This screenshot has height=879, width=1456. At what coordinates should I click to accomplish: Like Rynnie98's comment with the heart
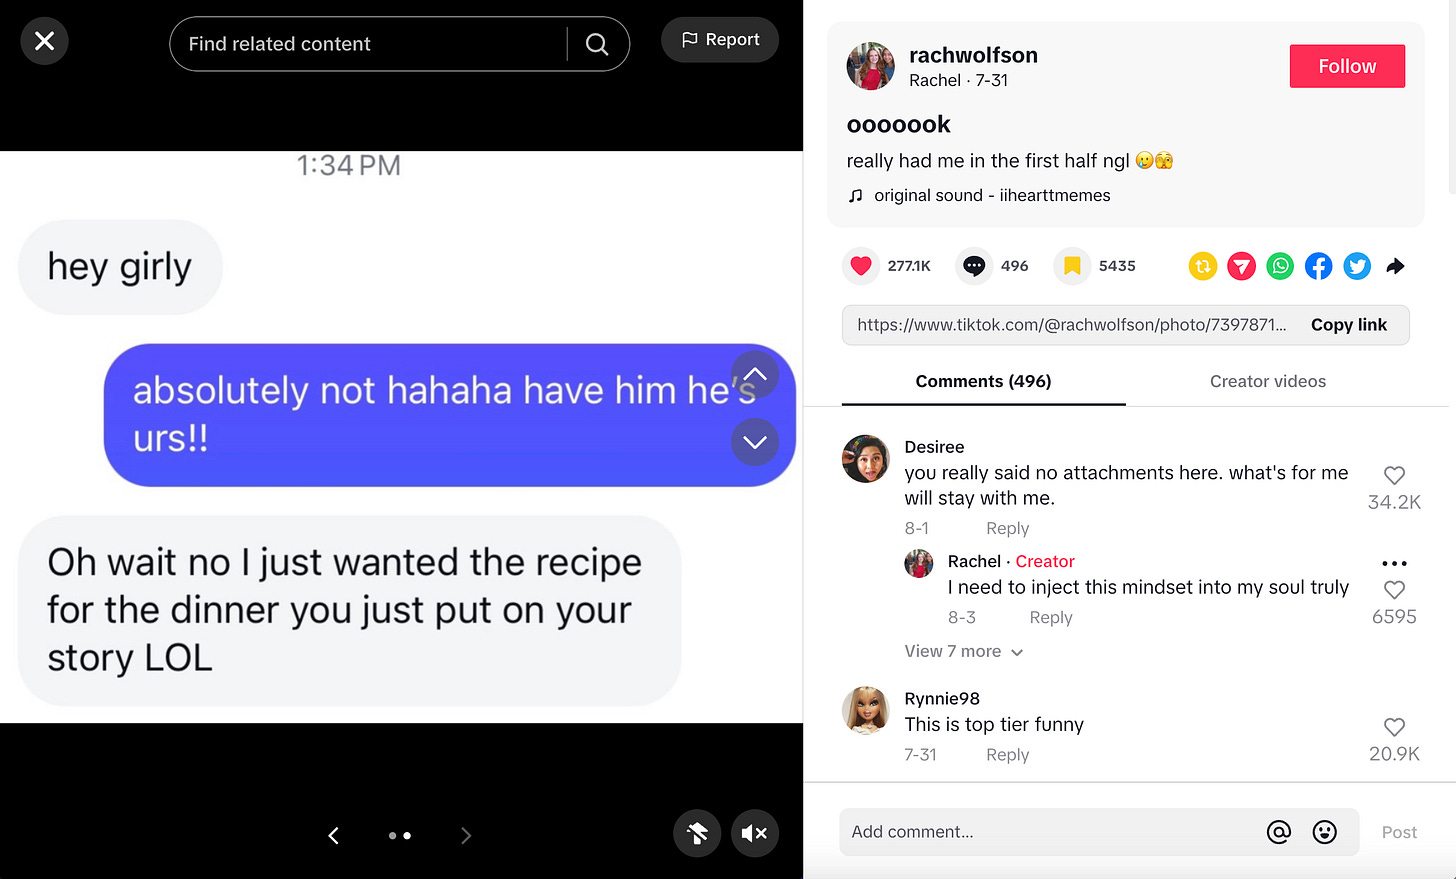[x=1394, y=728]
